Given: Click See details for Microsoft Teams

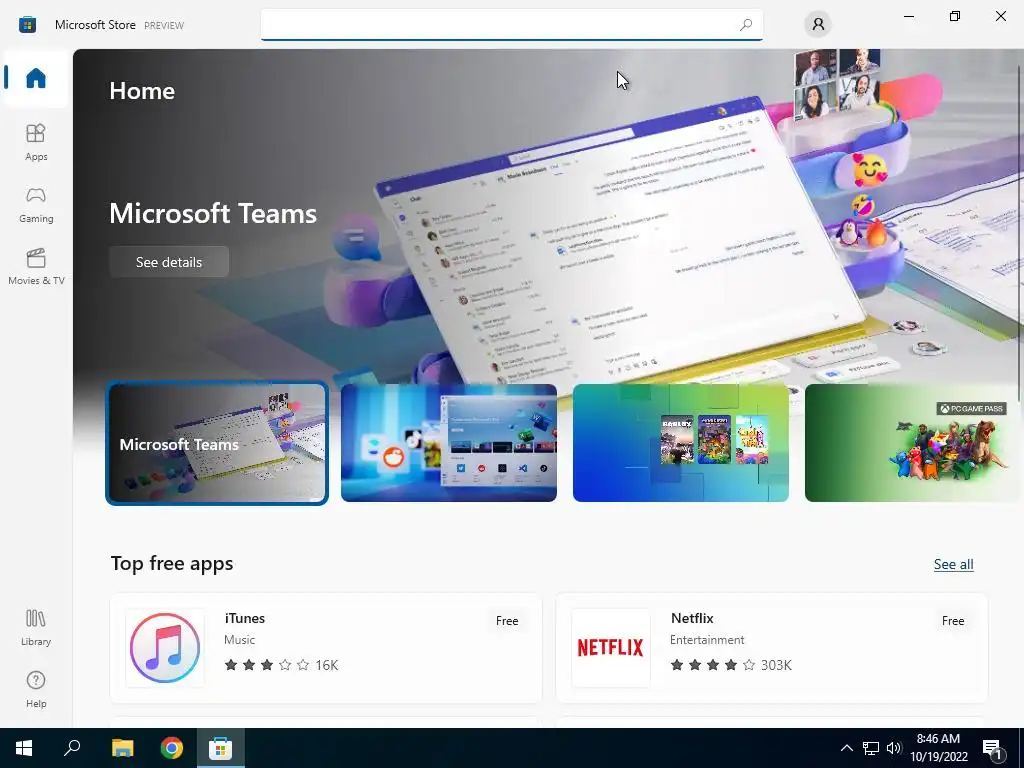Looking at the screenshot, I should (169, 262).
